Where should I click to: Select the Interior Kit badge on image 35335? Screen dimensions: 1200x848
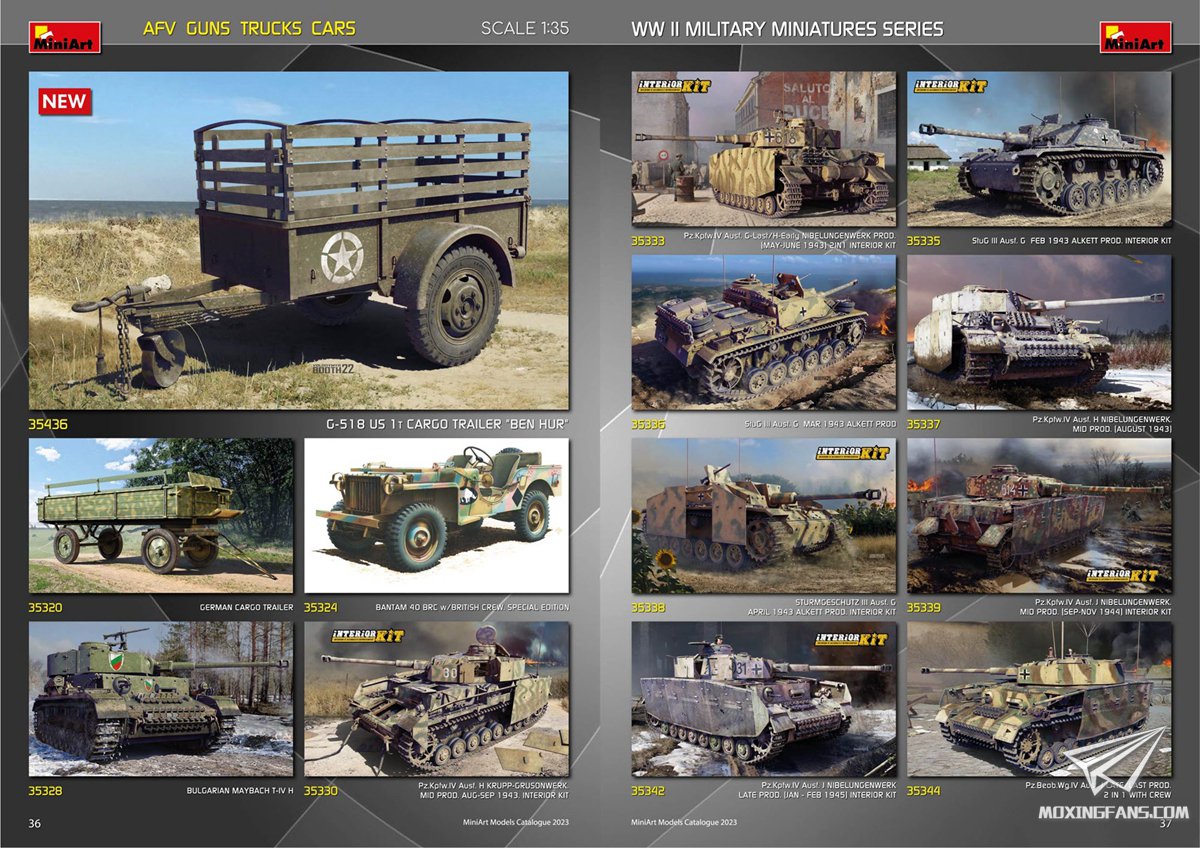coord(950,86)
